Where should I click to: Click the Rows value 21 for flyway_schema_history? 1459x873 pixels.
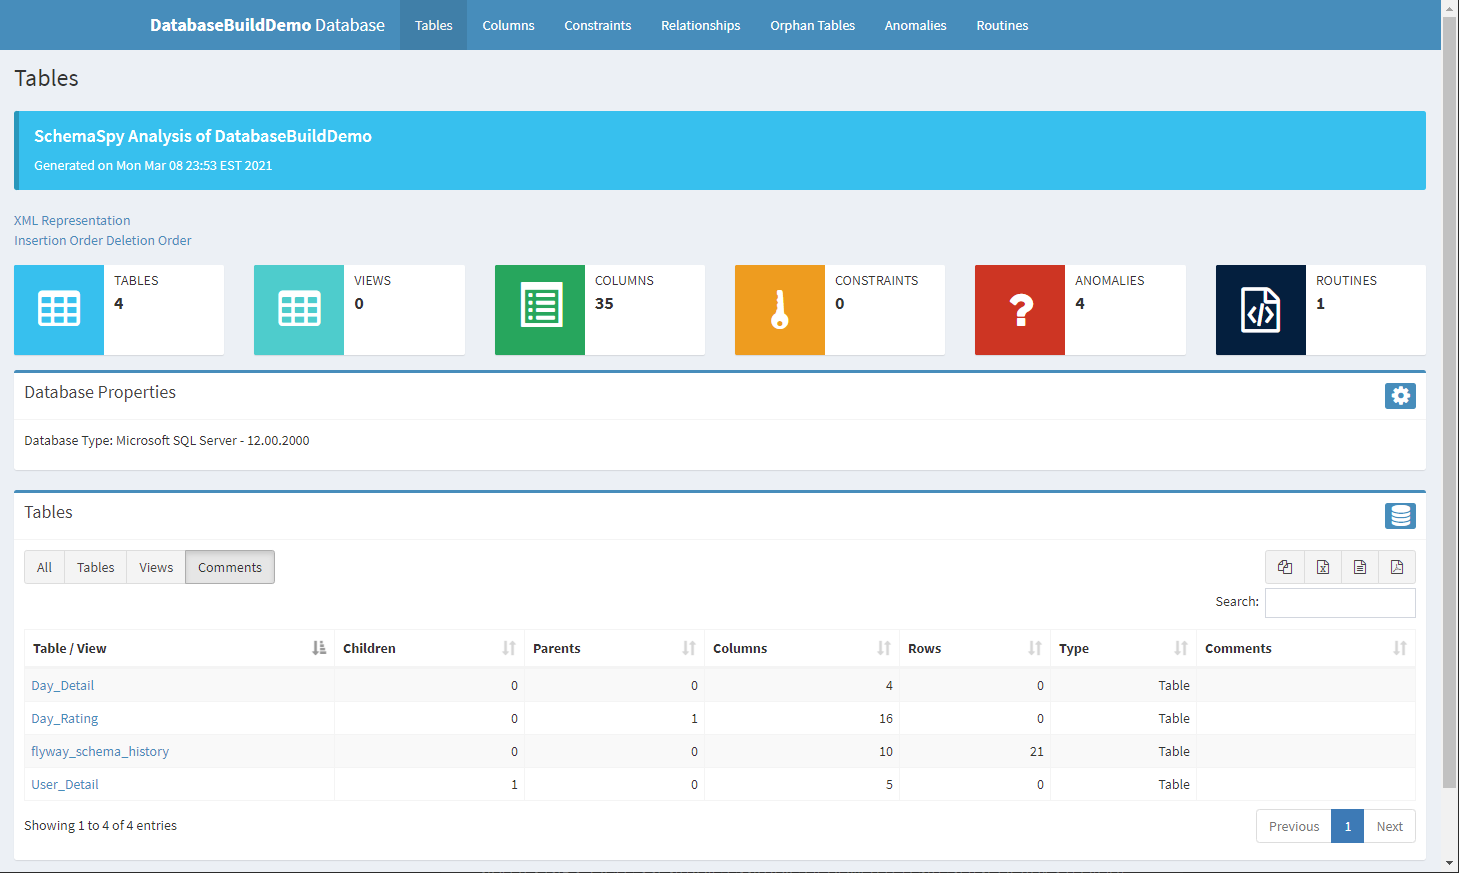(1036, 751)
